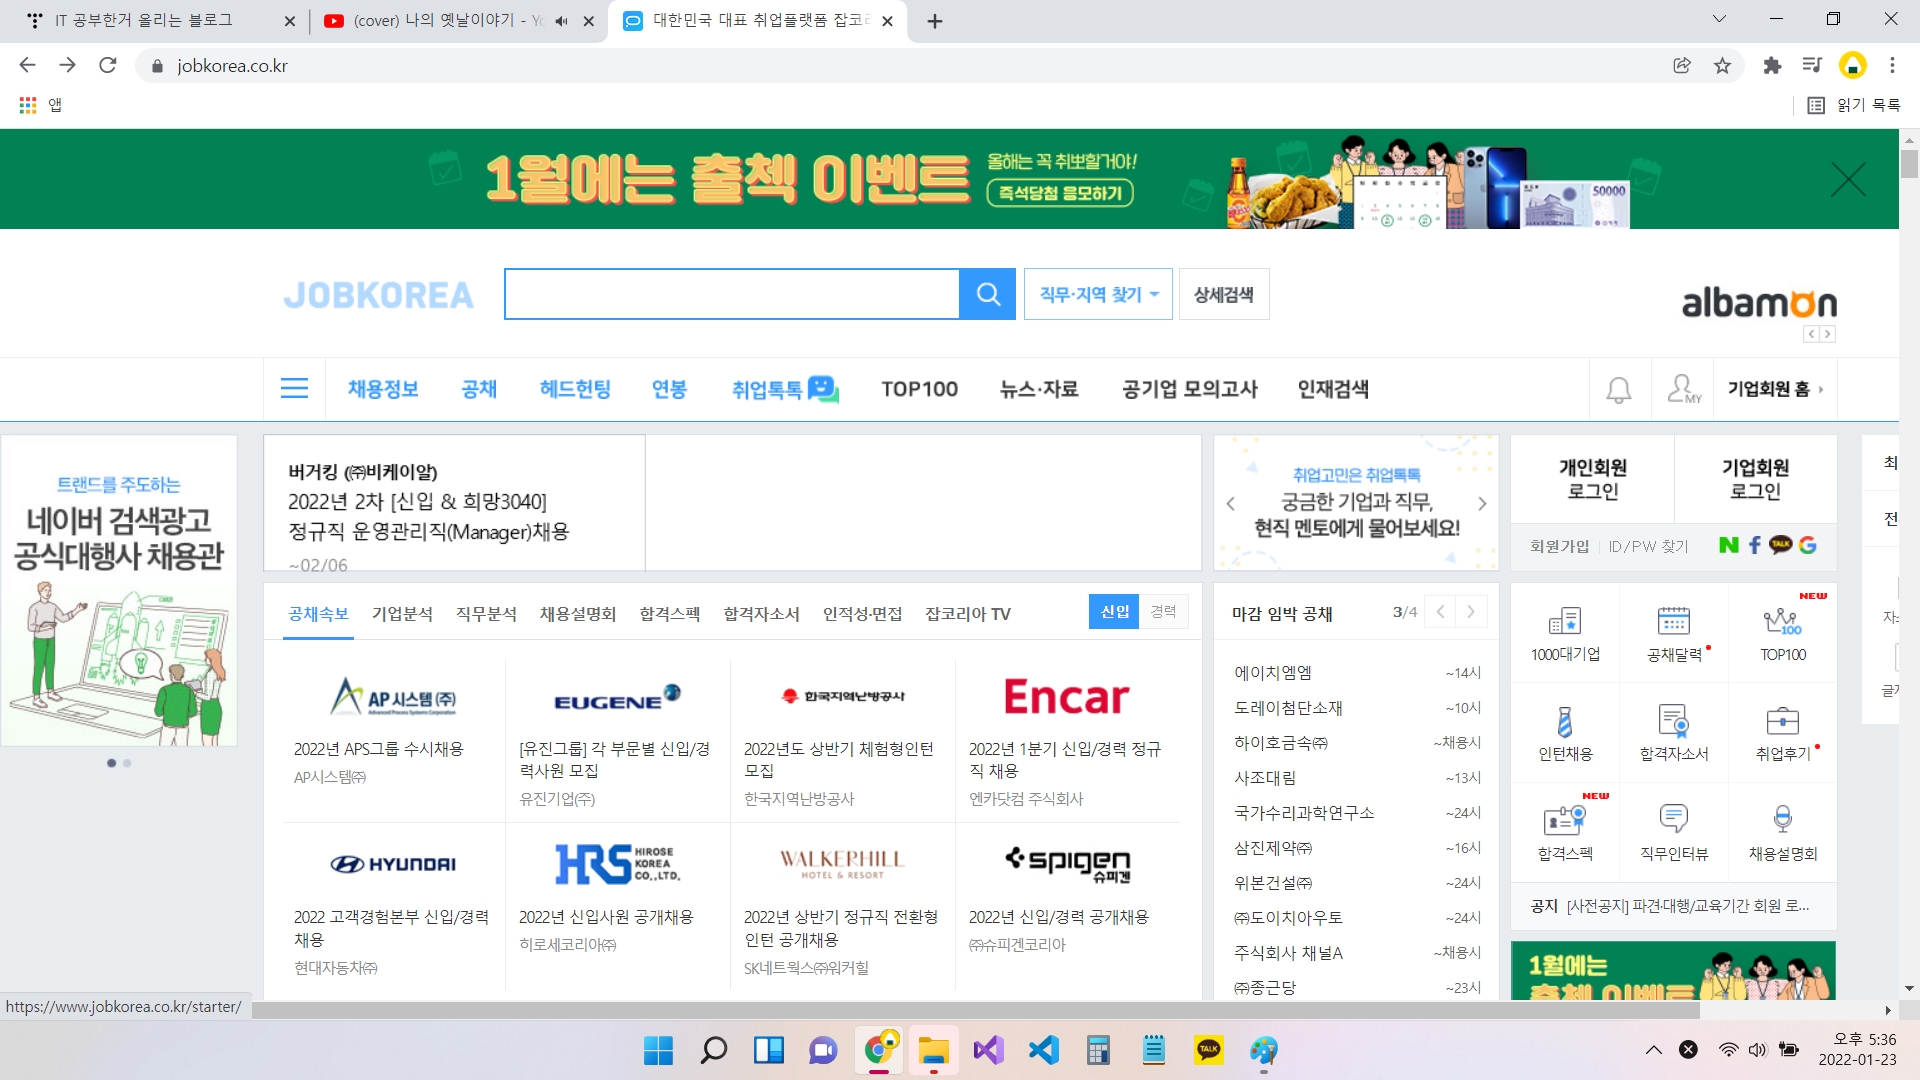
Task: Select the 신입 toggle button
Action: point(1114,611)
